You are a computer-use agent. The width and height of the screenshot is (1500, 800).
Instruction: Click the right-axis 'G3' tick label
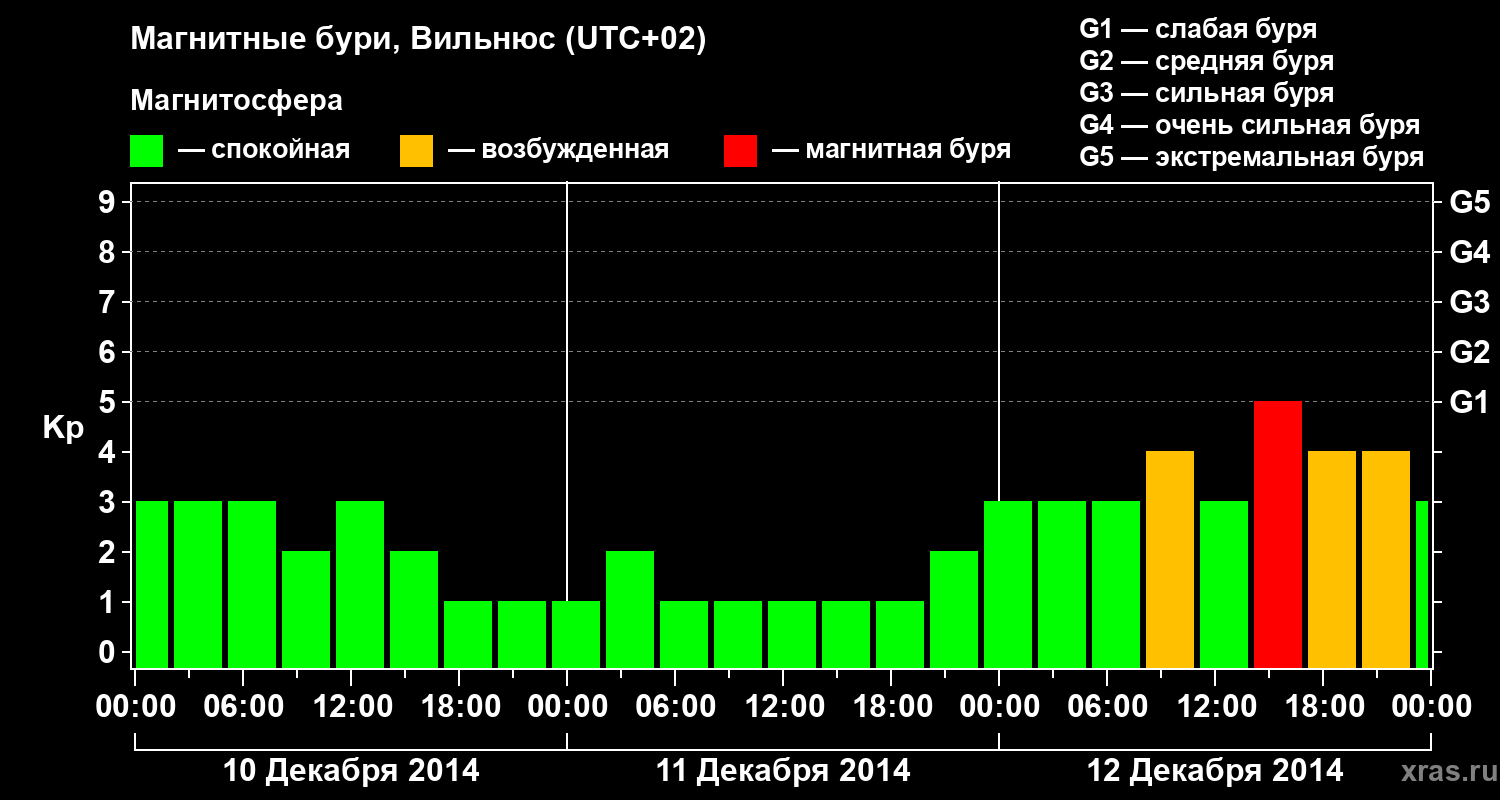click(x=1469, y=302)
